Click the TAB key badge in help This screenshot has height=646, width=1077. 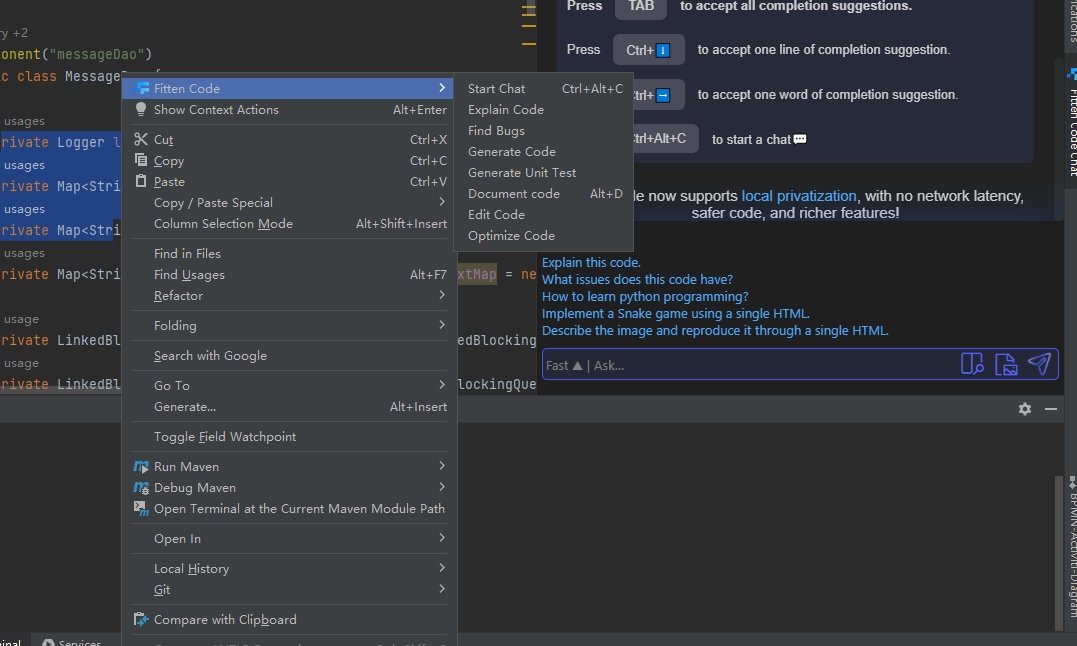(x=641, y=6)
